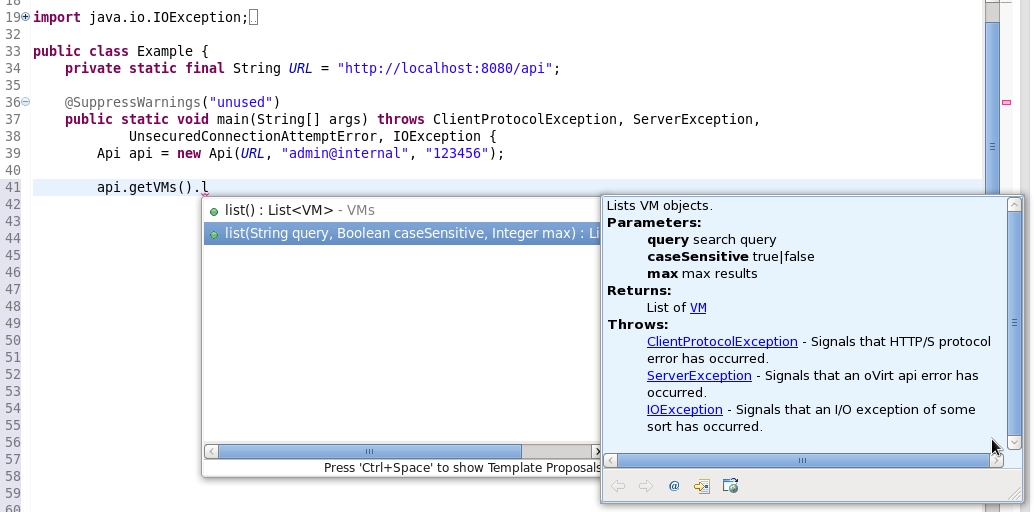Viewport: 1034px width, 512px height.
Task: Collapse the main method at line 36
Action: [26, 102]
